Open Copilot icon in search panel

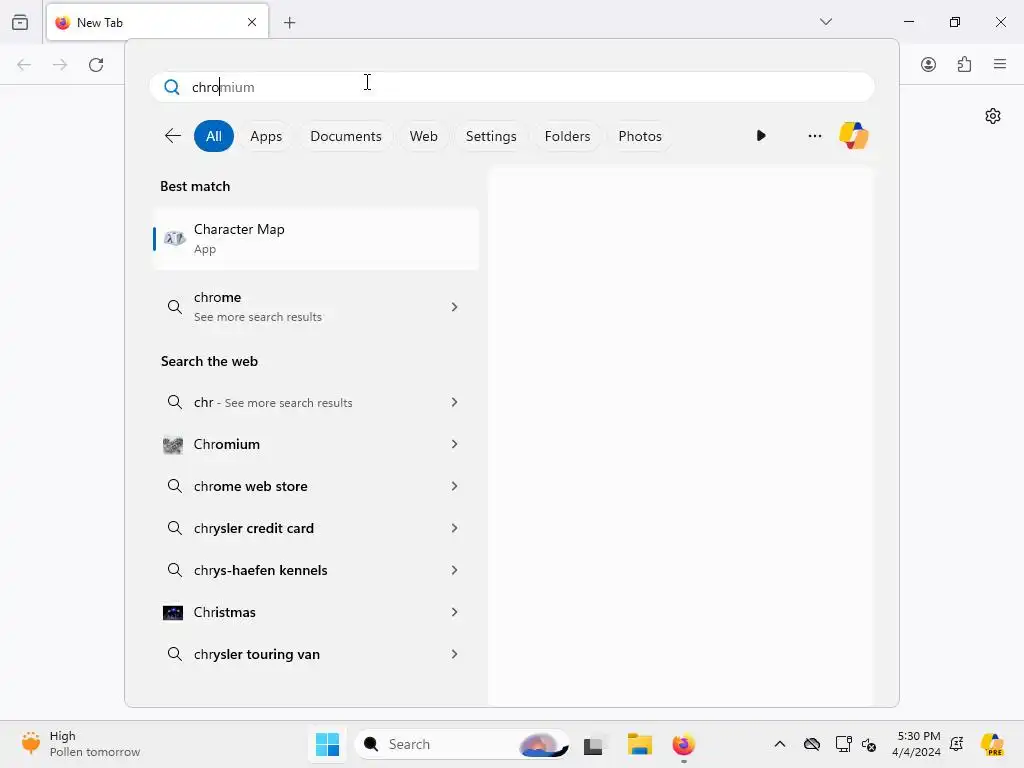[854, 136]
